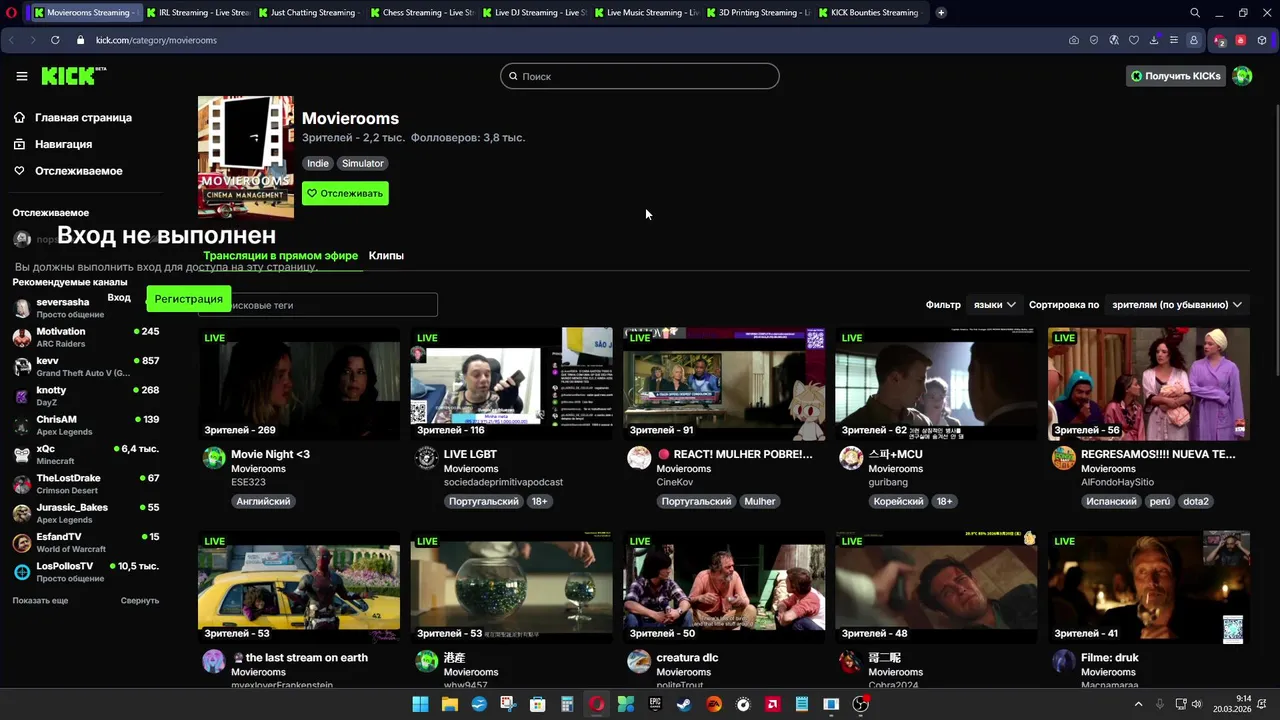1280x720 pixels.
Task: Click Получить KICKs button
Action: point(1175,76)
